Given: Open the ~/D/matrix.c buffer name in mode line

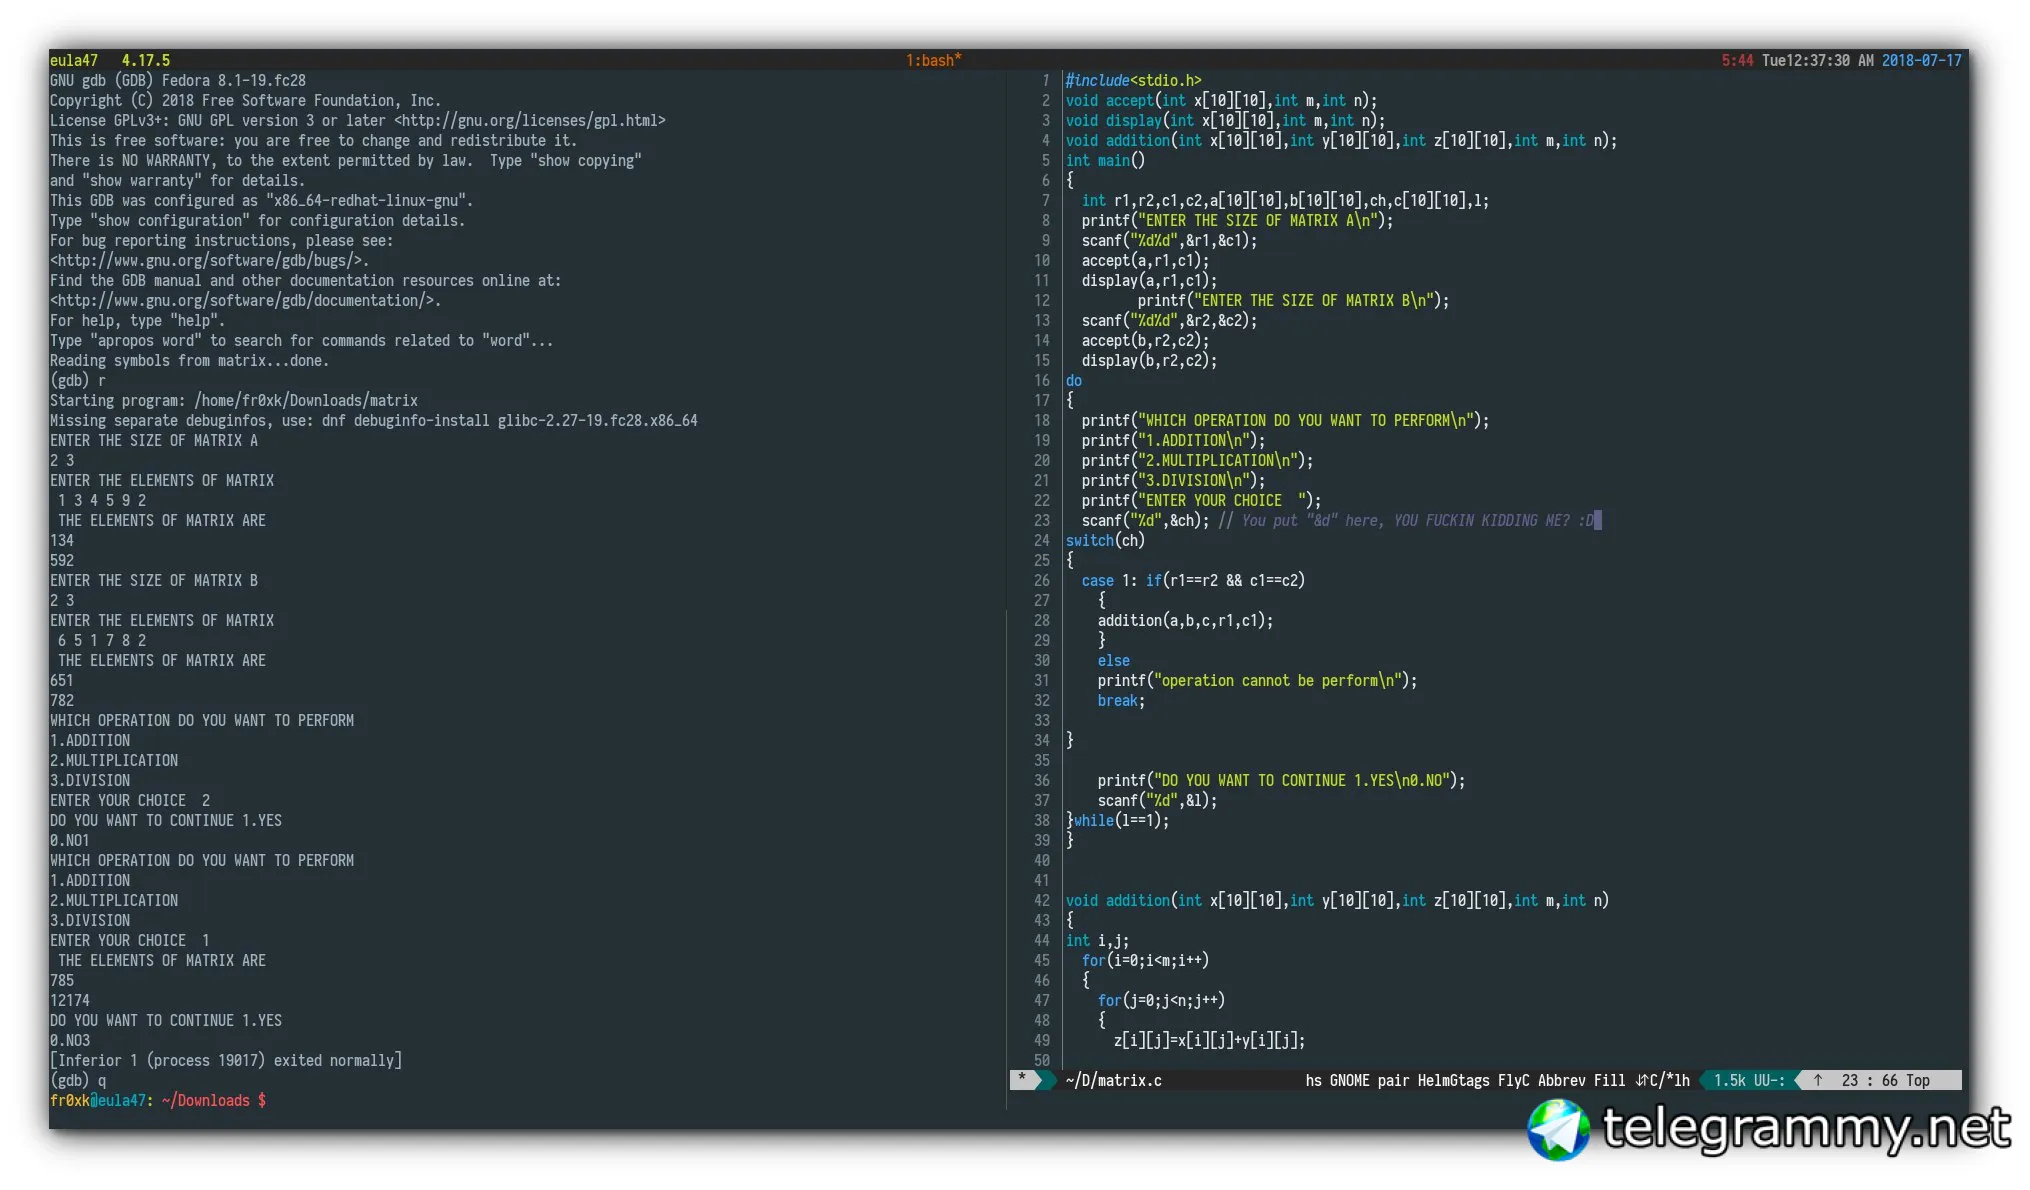Looking at the screenshot, I should coord(1113,1080).
